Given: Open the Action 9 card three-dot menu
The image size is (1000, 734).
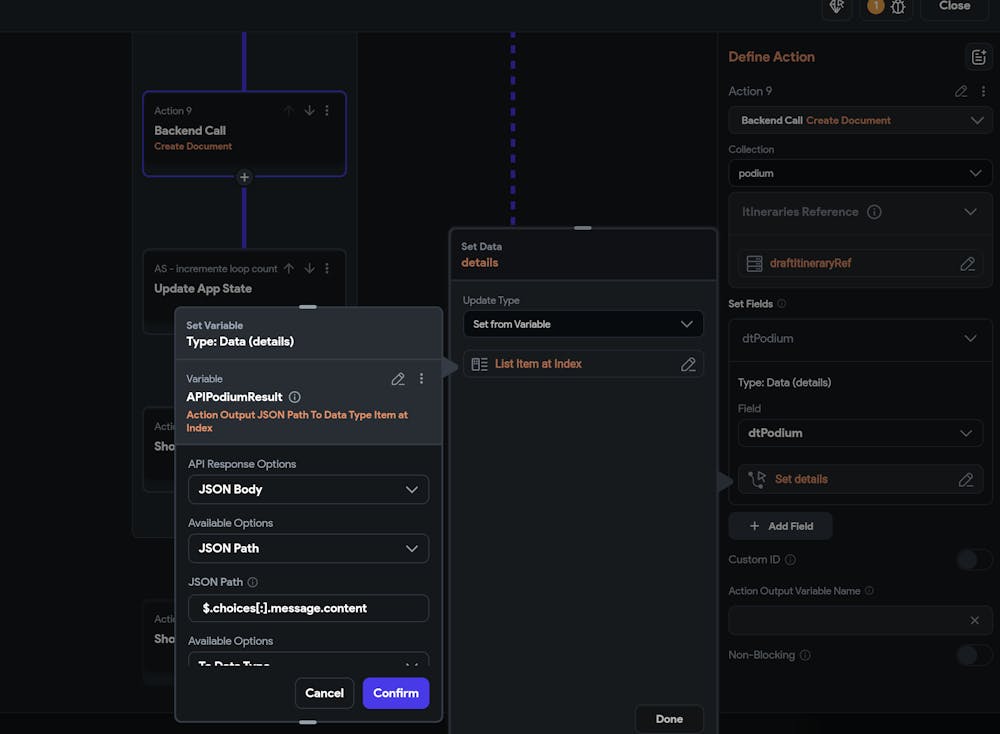Looking at the screenshot, I should pos(327,110).
